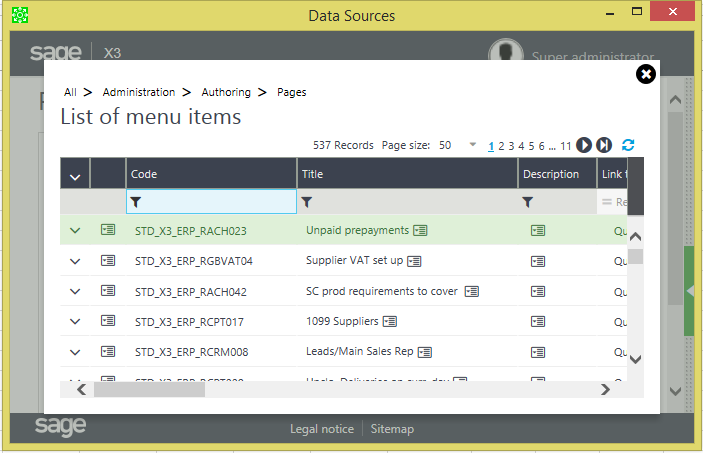703x453 pixels.
Task: Open Description icon in 1099 Suppliers row
Action: point(538,322)
